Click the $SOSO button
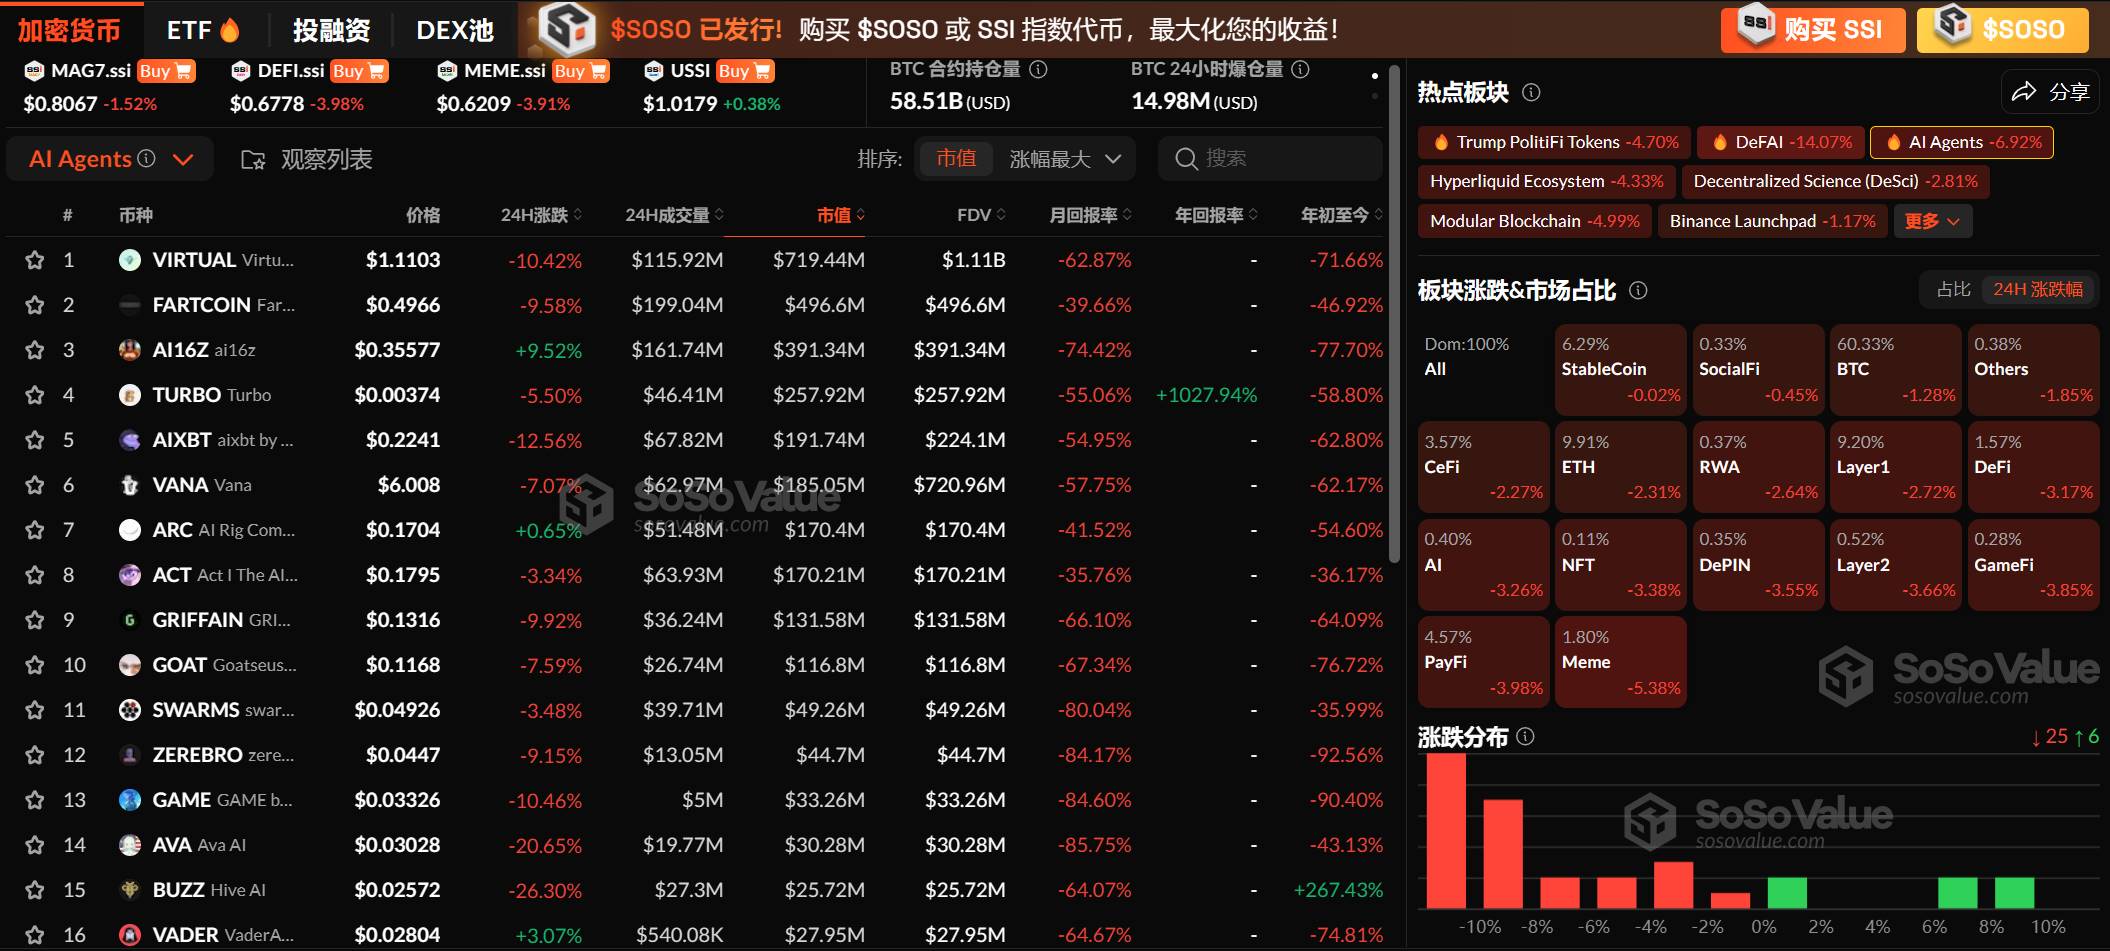 (2002, 30)
